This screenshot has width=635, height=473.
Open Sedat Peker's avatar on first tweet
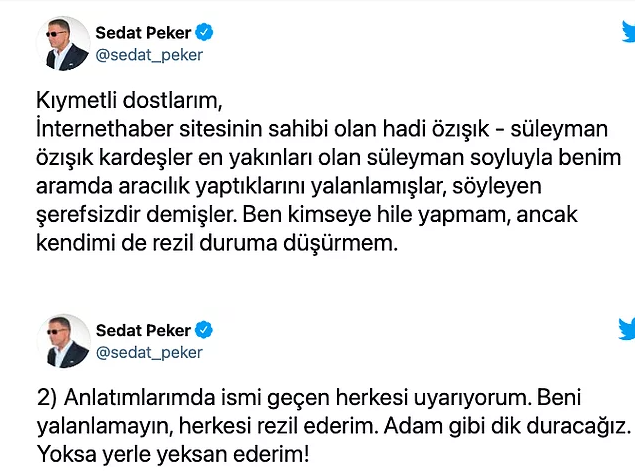(63, 44)
